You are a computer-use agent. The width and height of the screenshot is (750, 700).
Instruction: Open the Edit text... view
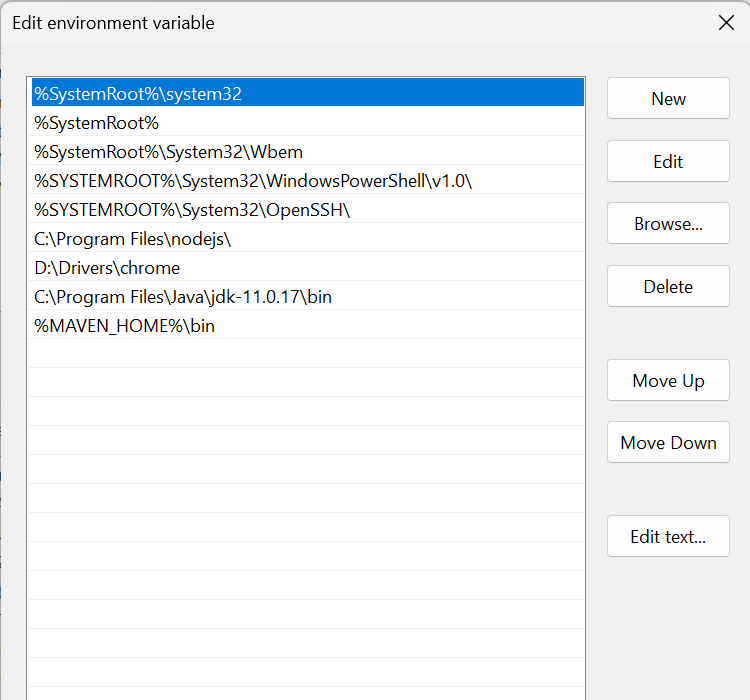[668, 537]
